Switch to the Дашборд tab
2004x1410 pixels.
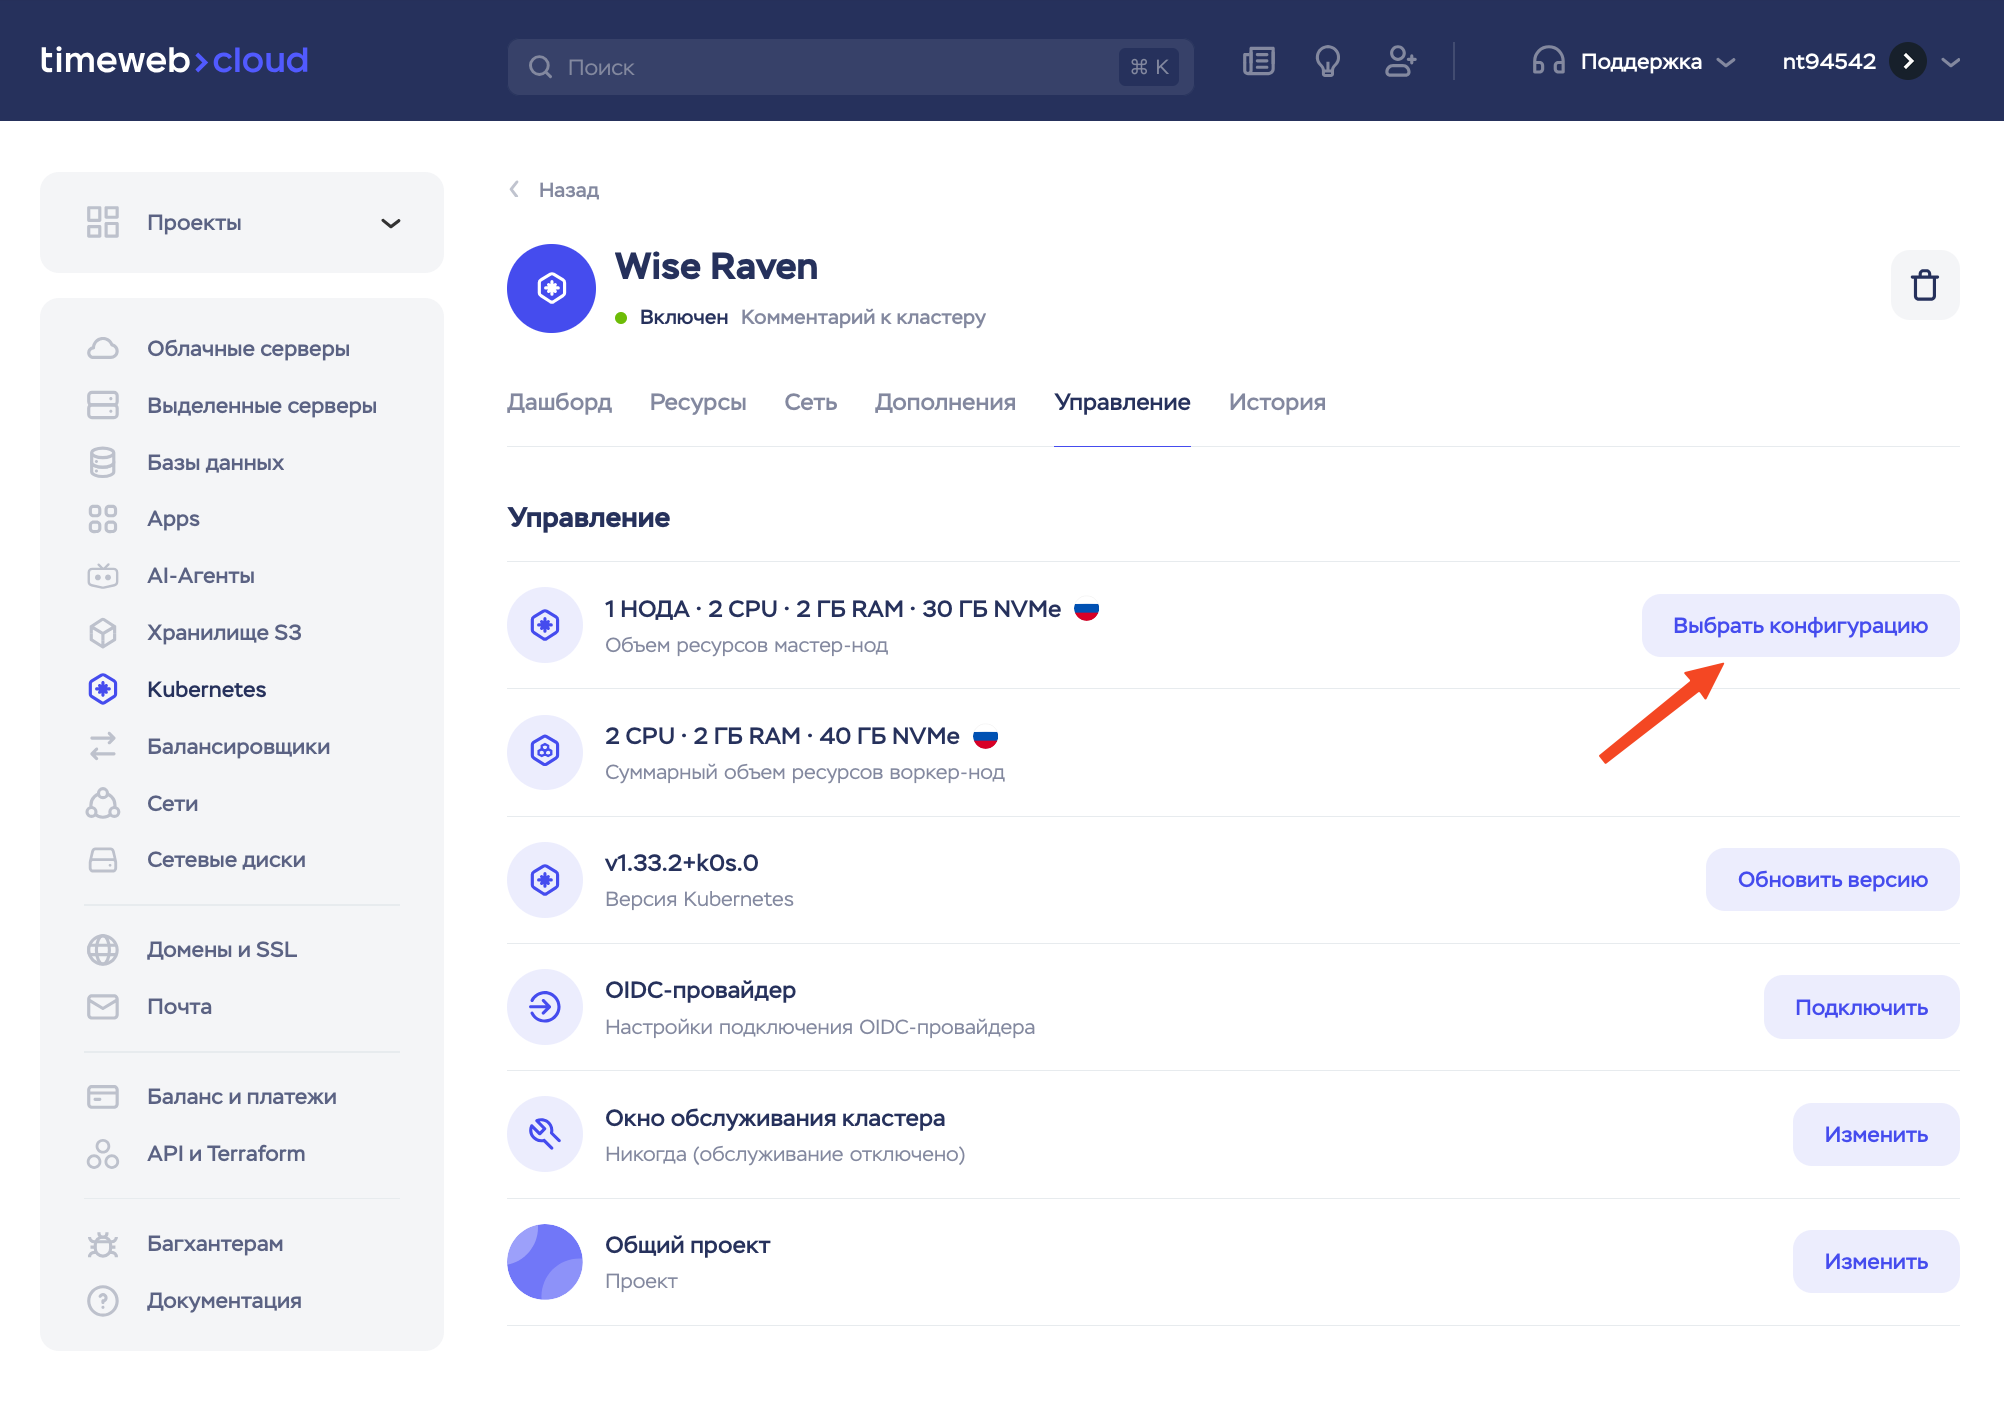(x=559, y=402)
